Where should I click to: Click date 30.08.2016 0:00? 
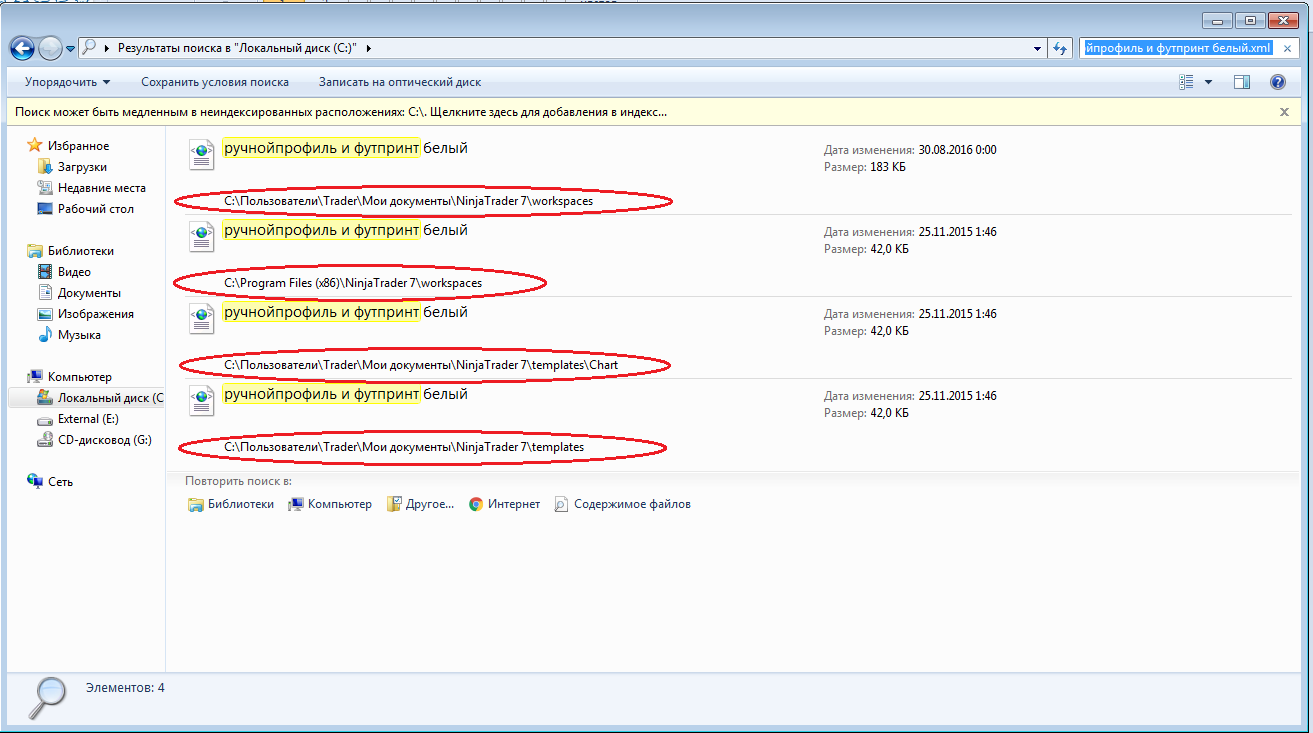[x=958, y=150]
